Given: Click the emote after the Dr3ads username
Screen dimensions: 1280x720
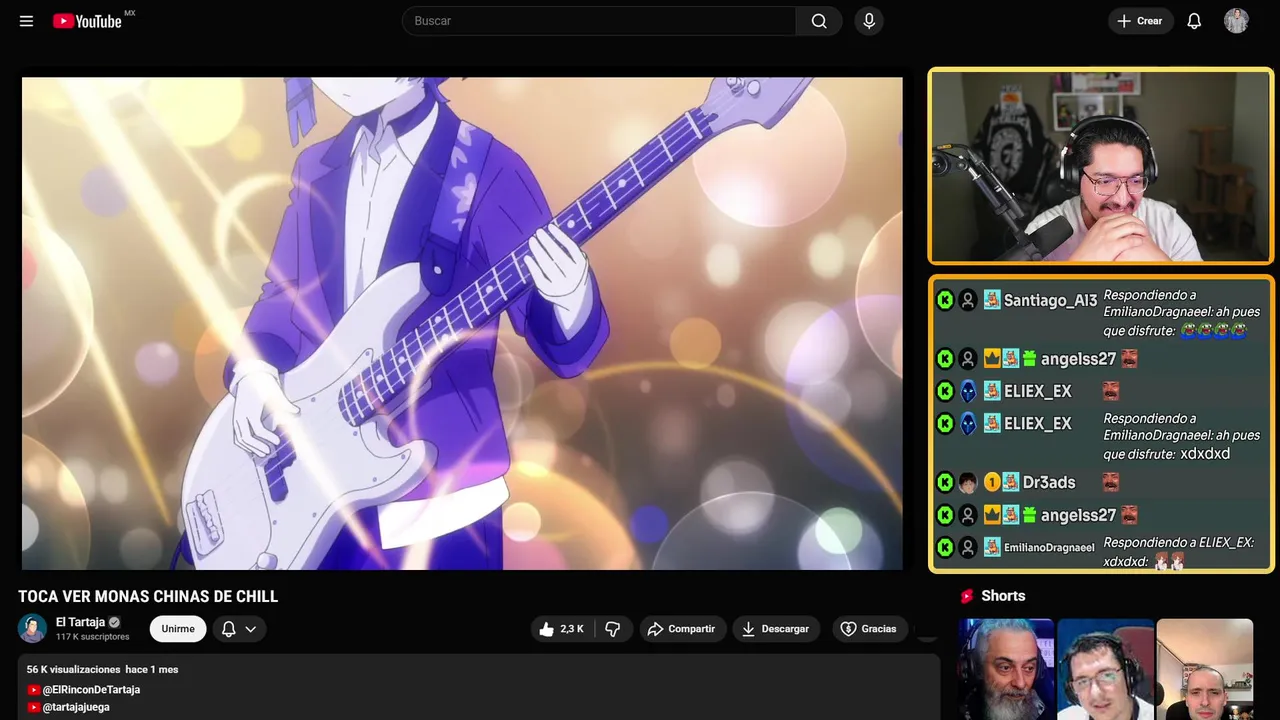Looking at the screenshot, I should [x=1110, y=482].
